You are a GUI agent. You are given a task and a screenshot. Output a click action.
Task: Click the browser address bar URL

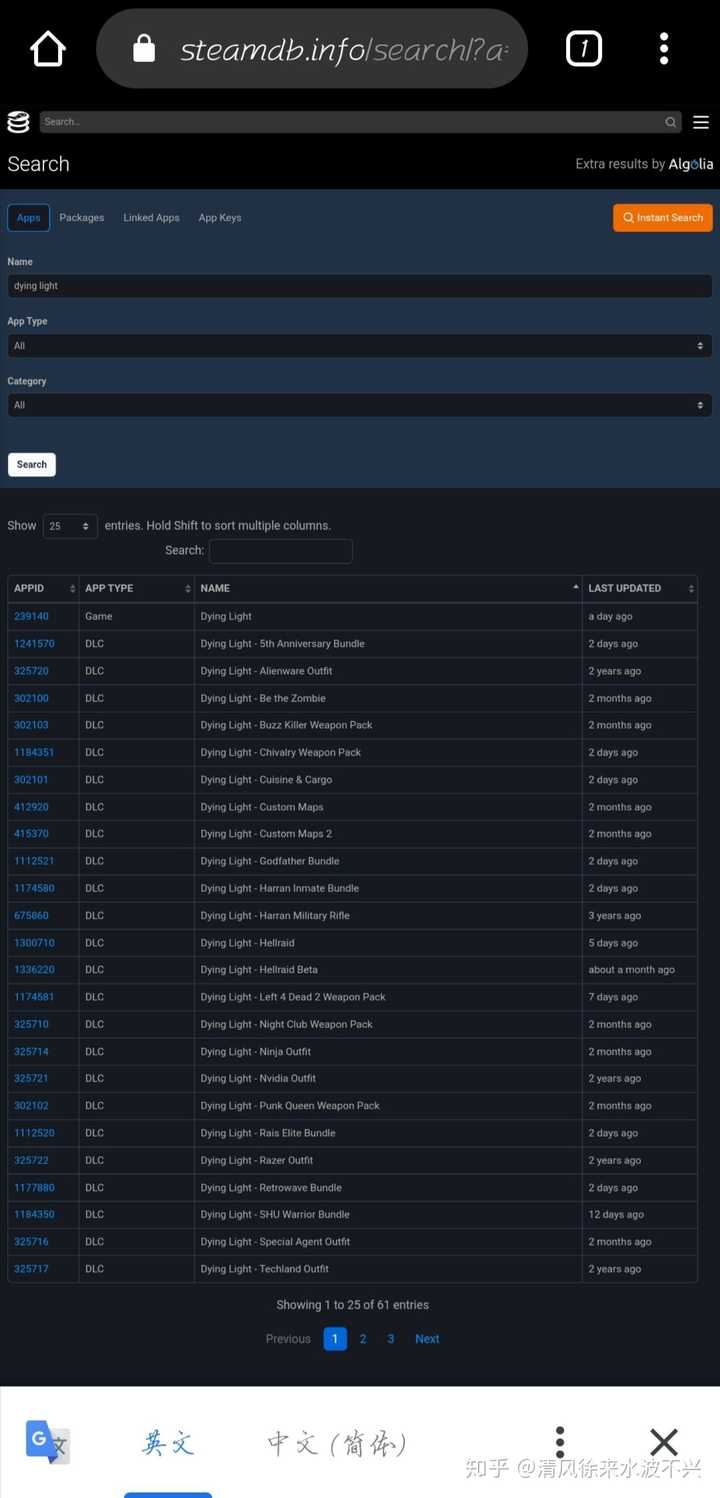coord(344,49)
